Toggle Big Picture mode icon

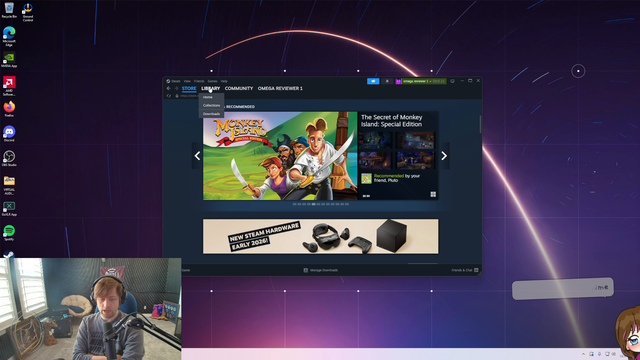452,81
